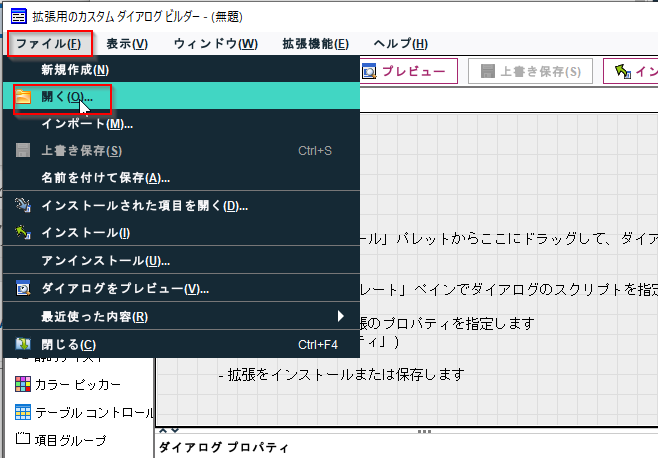
Task: Click the magnifier icon on プレビュー button
Action: point(369,71)
